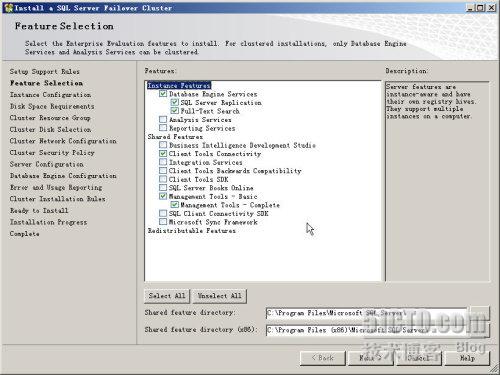Minimize the installer window
The image size is (500, 375).
[x=470, y=7]
